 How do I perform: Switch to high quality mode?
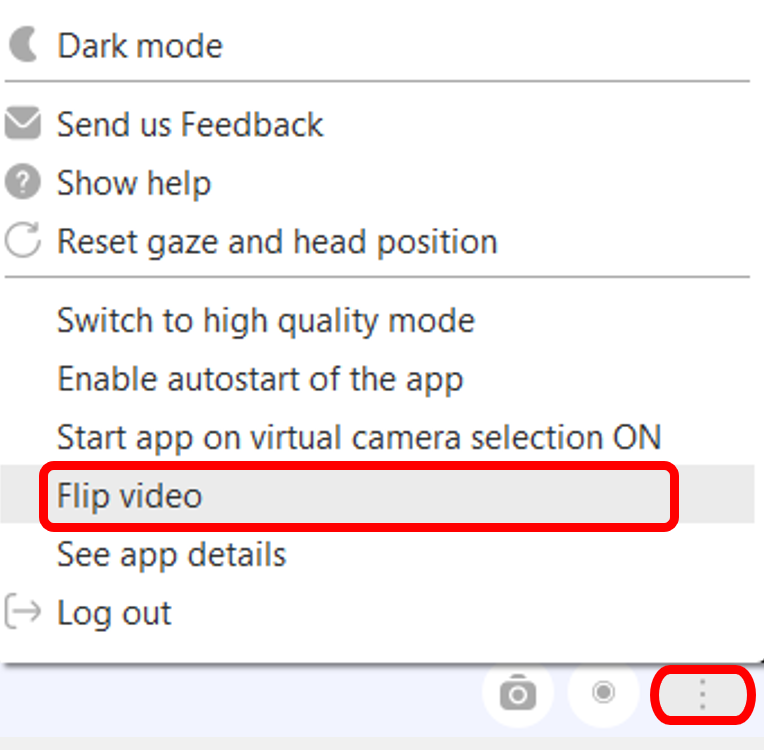[x=265, y=321]
